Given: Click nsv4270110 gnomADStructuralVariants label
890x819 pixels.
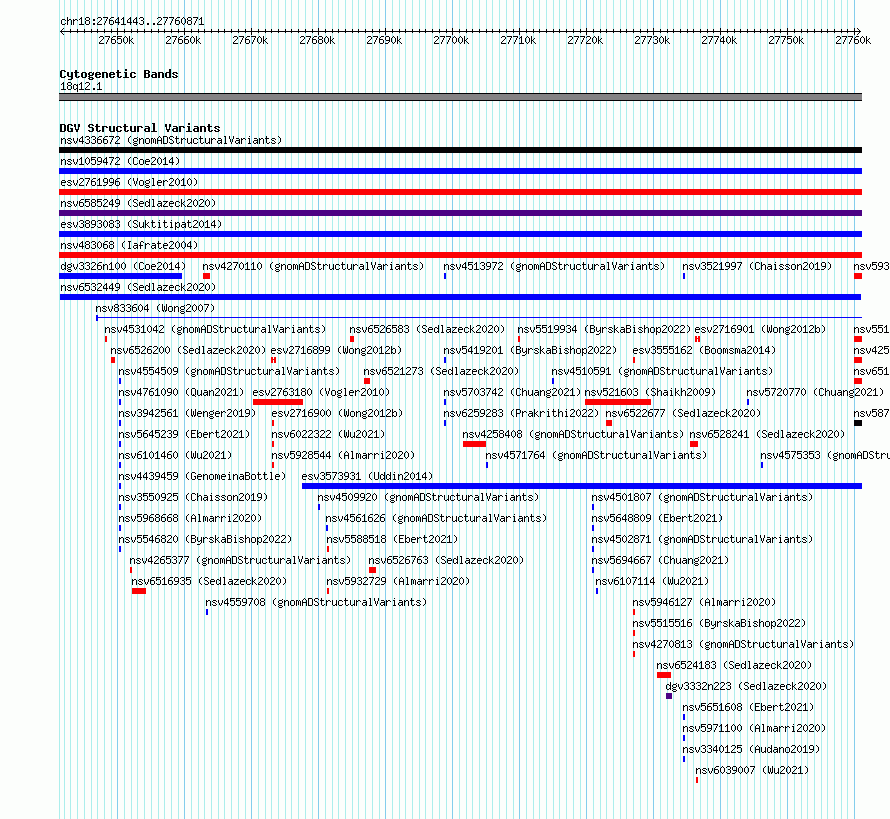Looking at the screenshot, I should click(x=313, y=266).
